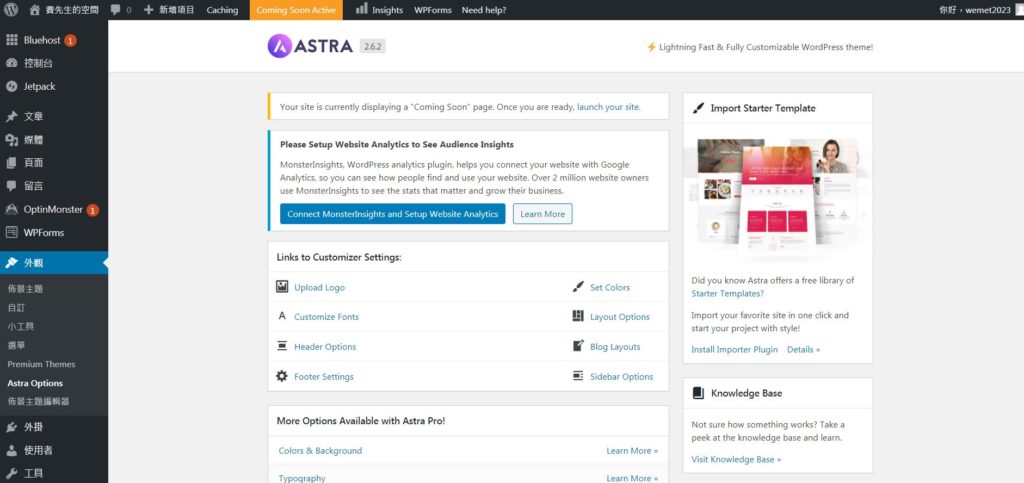Click the Customize Fonts letter A icon
Screen dimensions: 1024x483
click(282, 316)
